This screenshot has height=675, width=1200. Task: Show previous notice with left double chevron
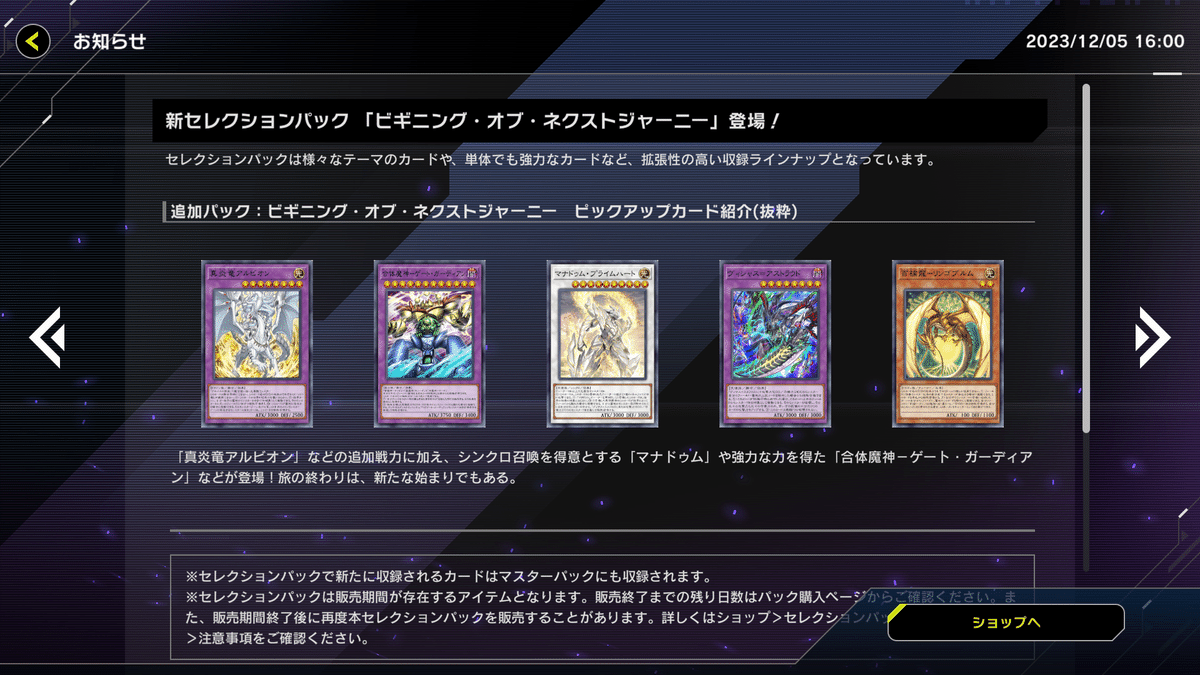(x=46, y=339)
